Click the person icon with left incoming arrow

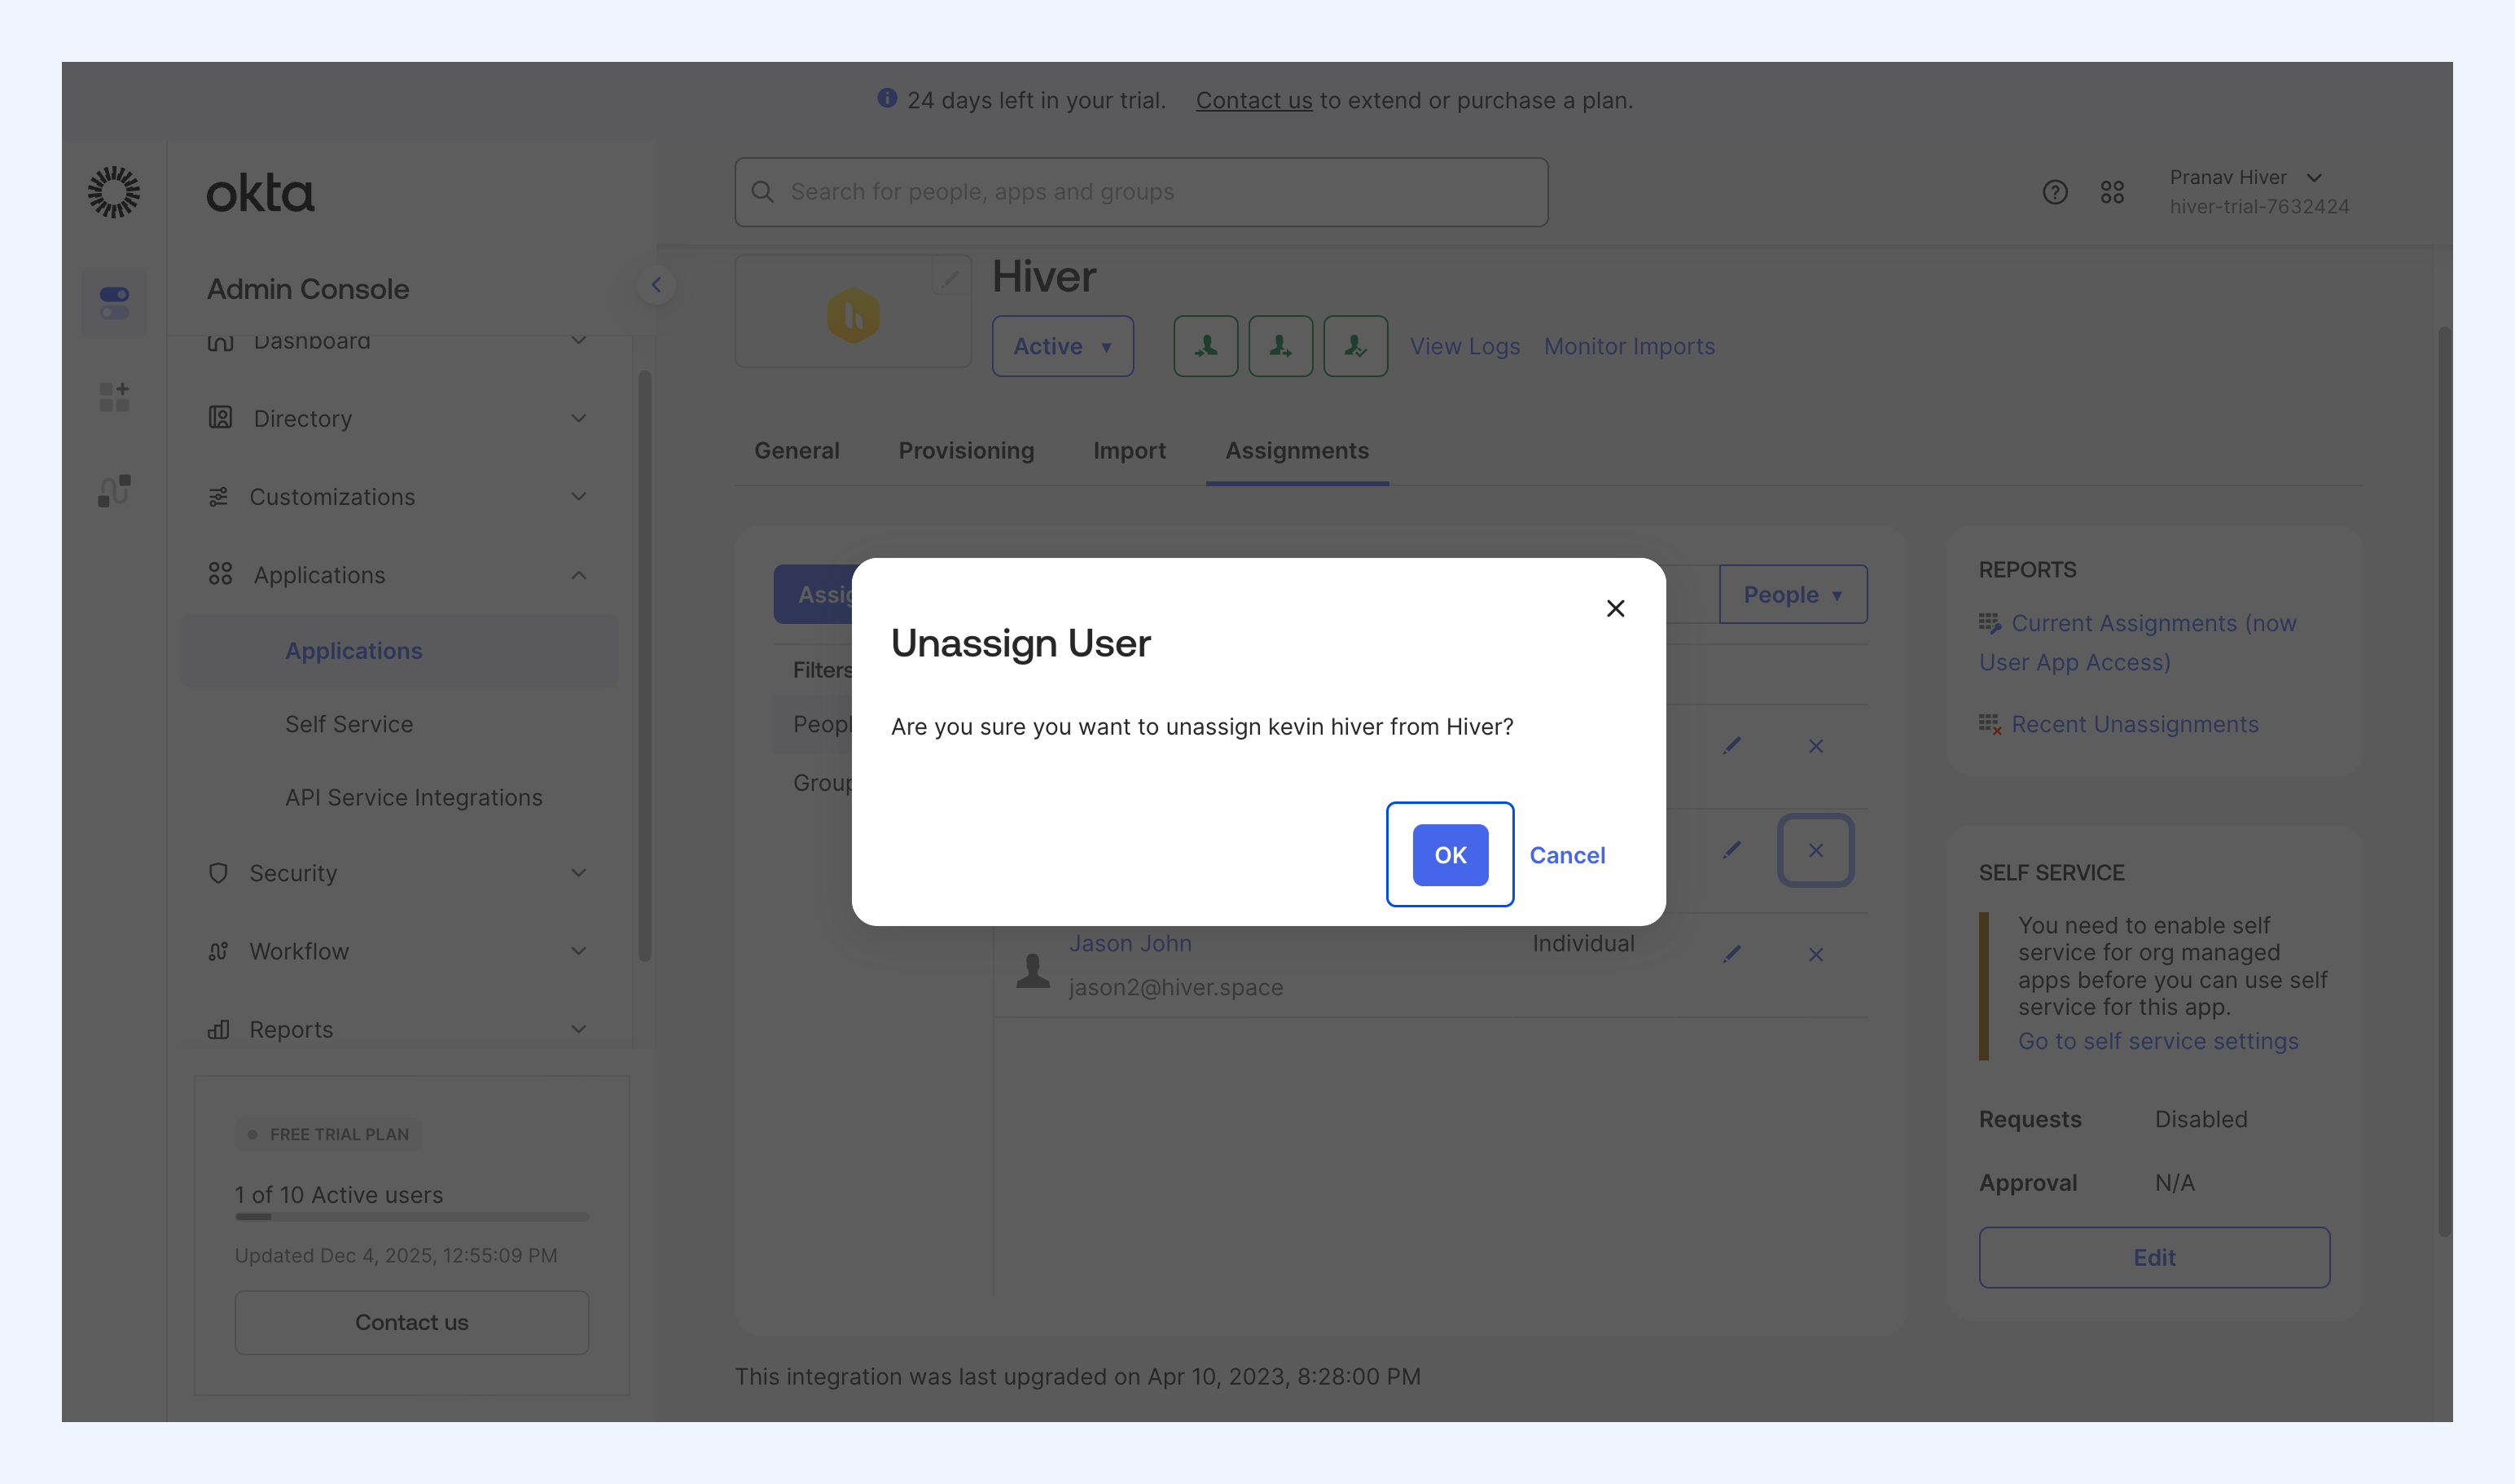point(1205,346)
